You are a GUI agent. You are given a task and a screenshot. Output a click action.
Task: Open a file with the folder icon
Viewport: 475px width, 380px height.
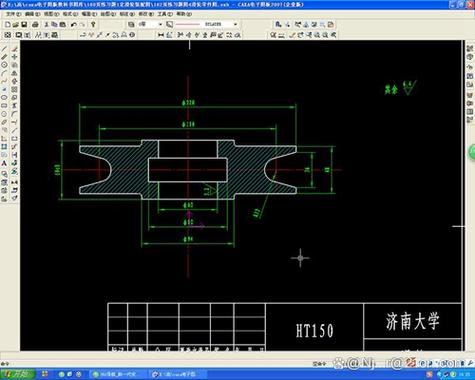(16, 25)
